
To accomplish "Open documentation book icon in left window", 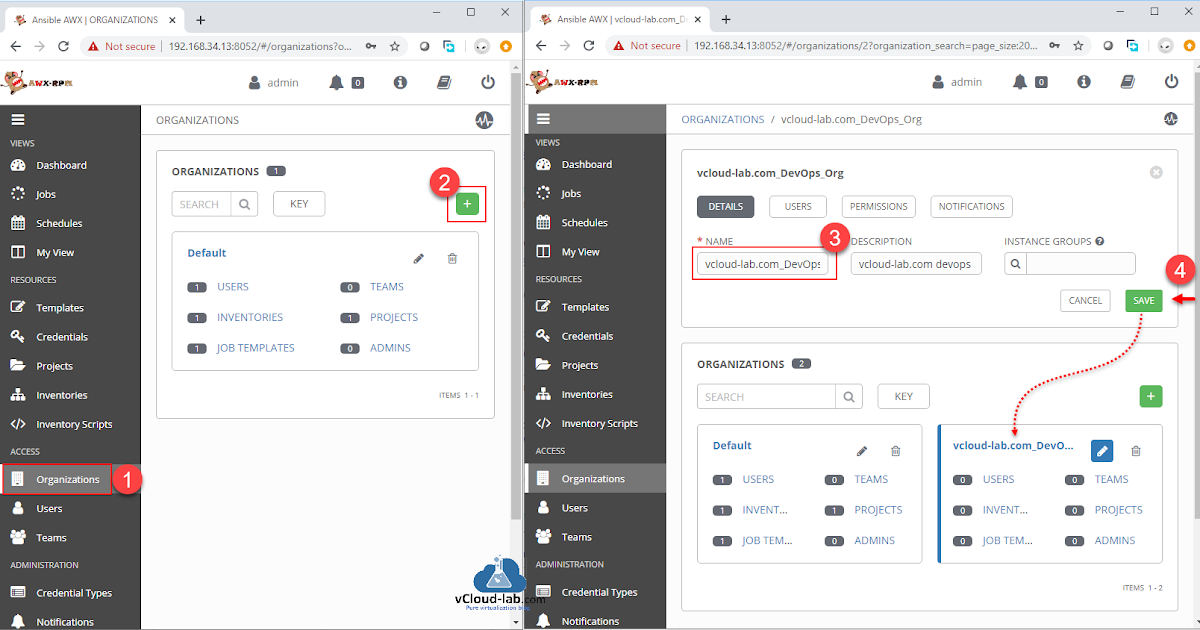I will 444,82.
